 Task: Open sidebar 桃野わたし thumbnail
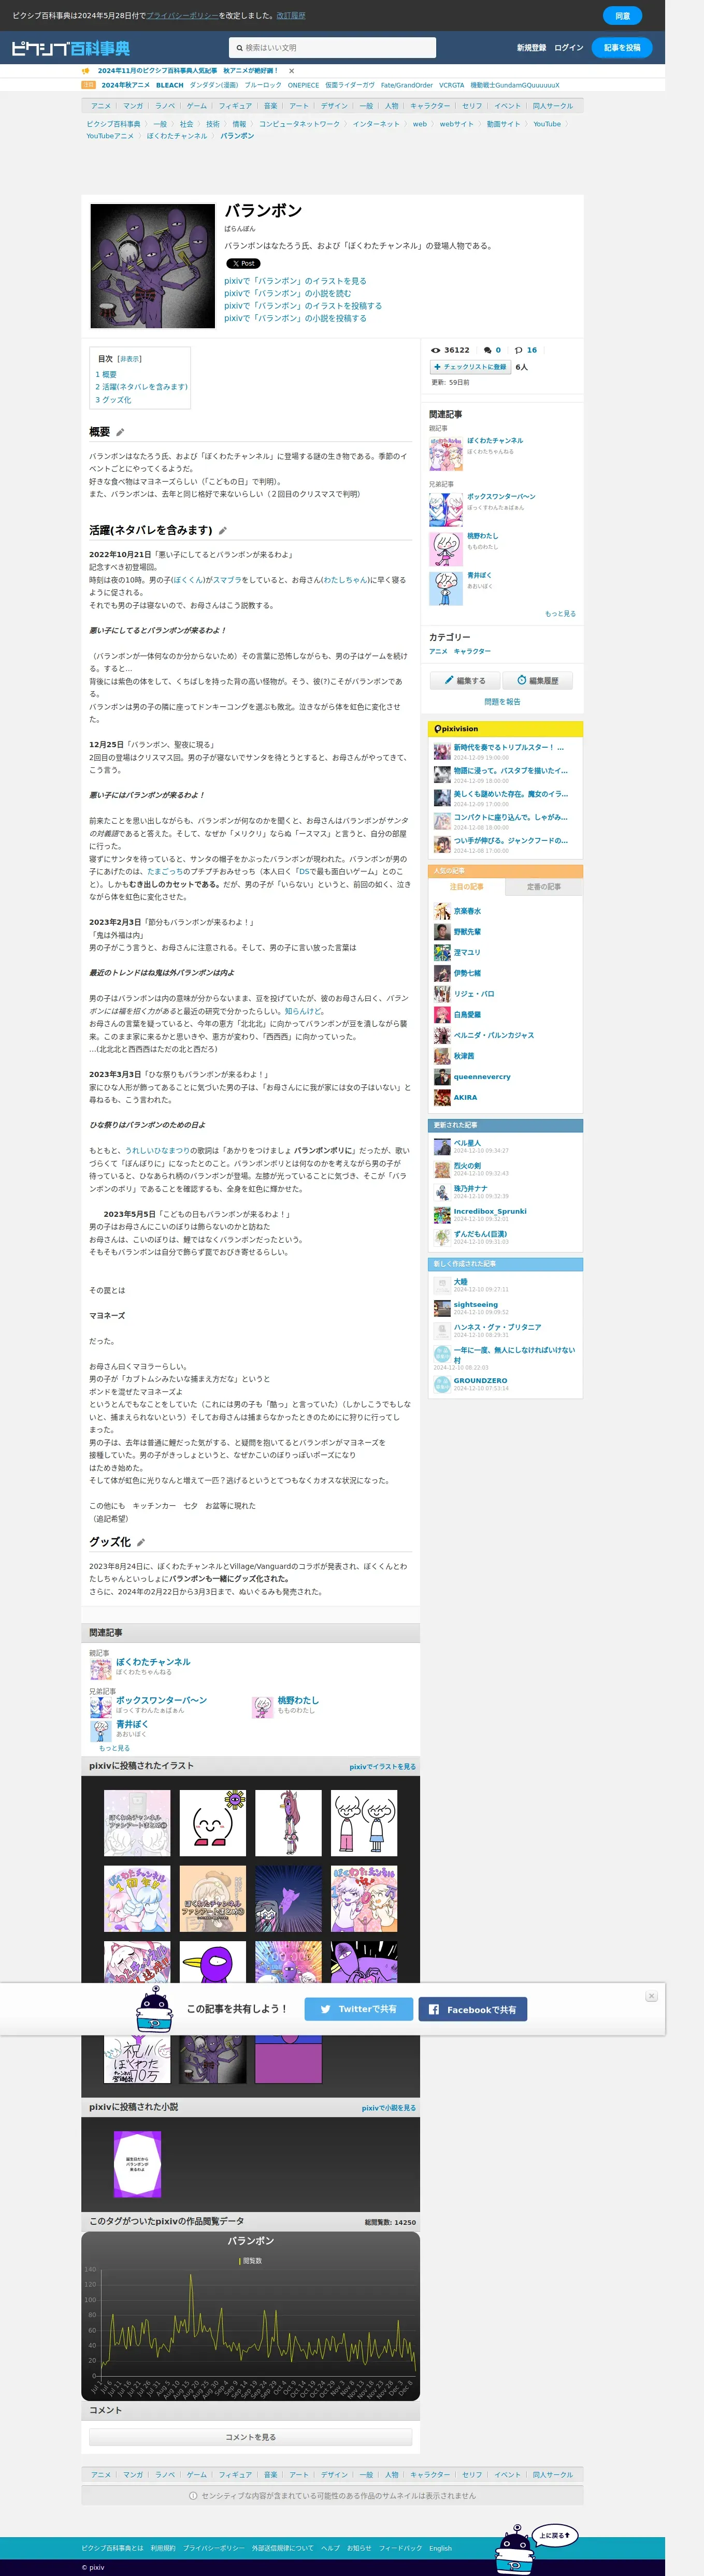(x=446, y=549)
